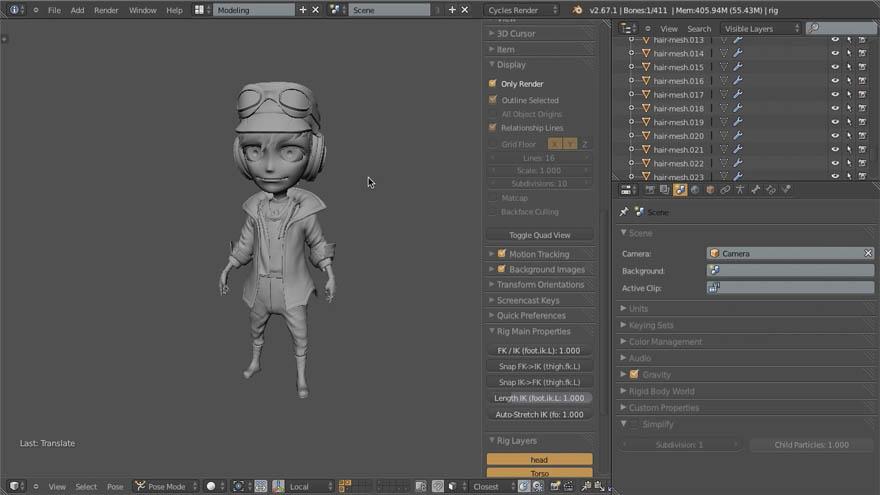The image size is (880, 495).
Task: Hide hair-mesh.014 with its eye icon
Action: click(x=835, y=53)
